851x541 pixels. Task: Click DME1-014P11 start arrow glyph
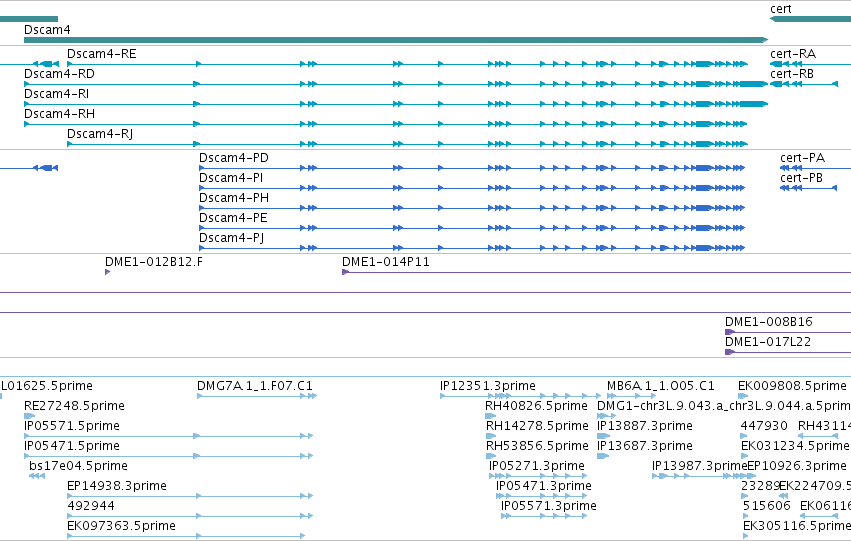click(345, 272)
